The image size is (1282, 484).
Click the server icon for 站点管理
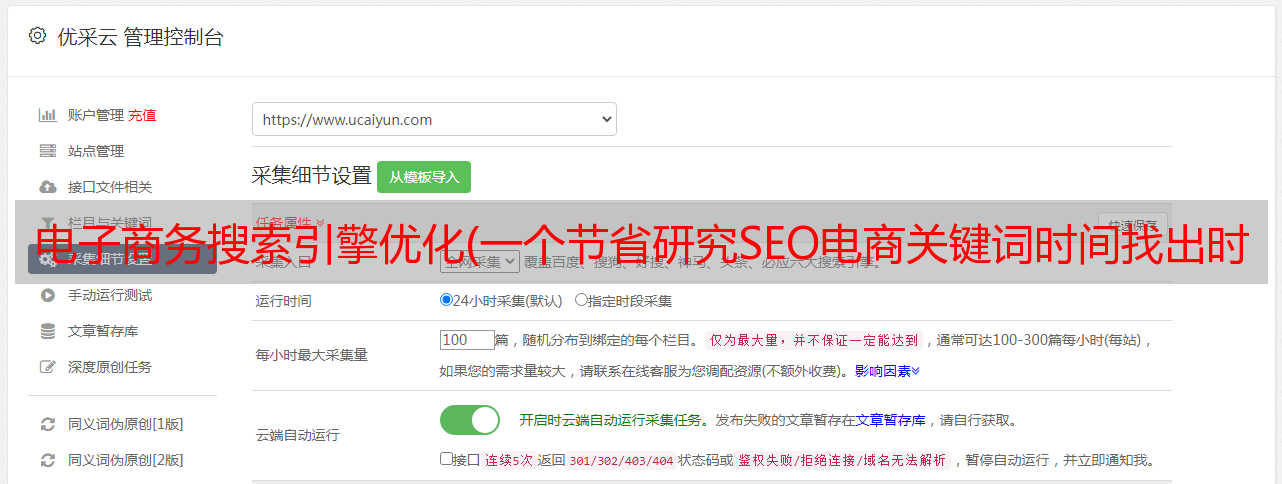[47, 151]
